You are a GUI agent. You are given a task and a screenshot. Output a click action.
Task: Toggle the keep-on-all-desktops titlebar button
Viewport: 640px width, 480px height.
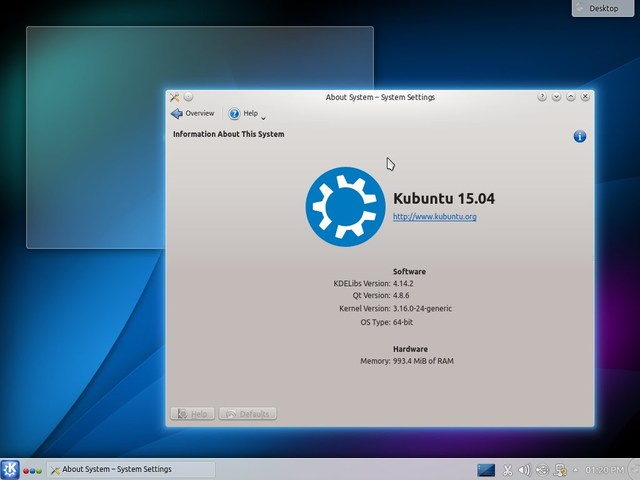[x=188, y=97]
